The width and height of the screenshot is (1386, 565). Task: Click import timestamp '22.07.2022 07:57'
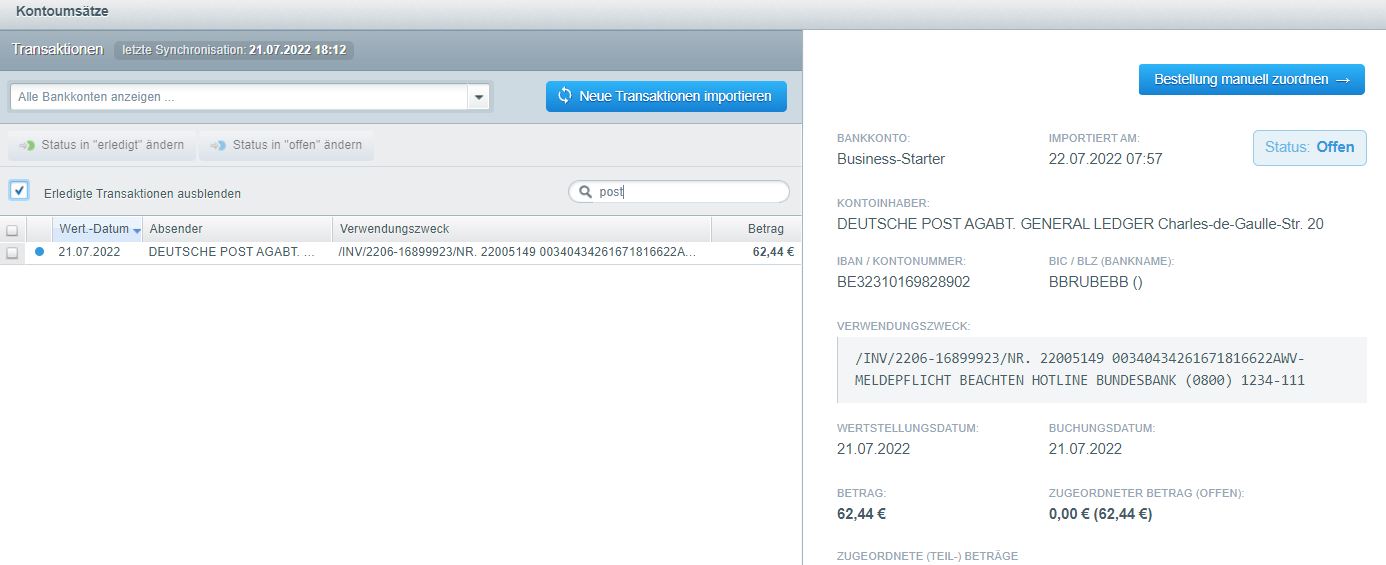point(1106,158)
